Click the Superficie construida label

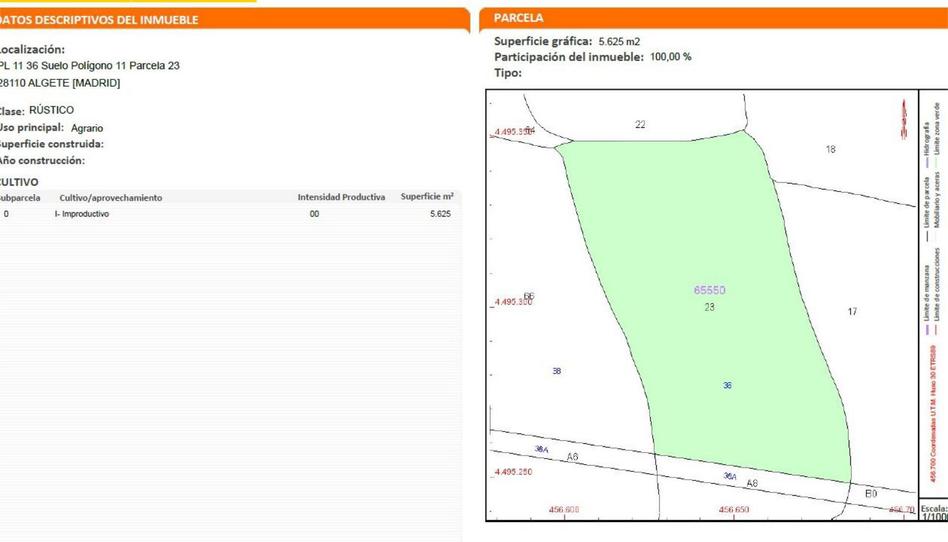pyautogui.click(x=51, y=144)
